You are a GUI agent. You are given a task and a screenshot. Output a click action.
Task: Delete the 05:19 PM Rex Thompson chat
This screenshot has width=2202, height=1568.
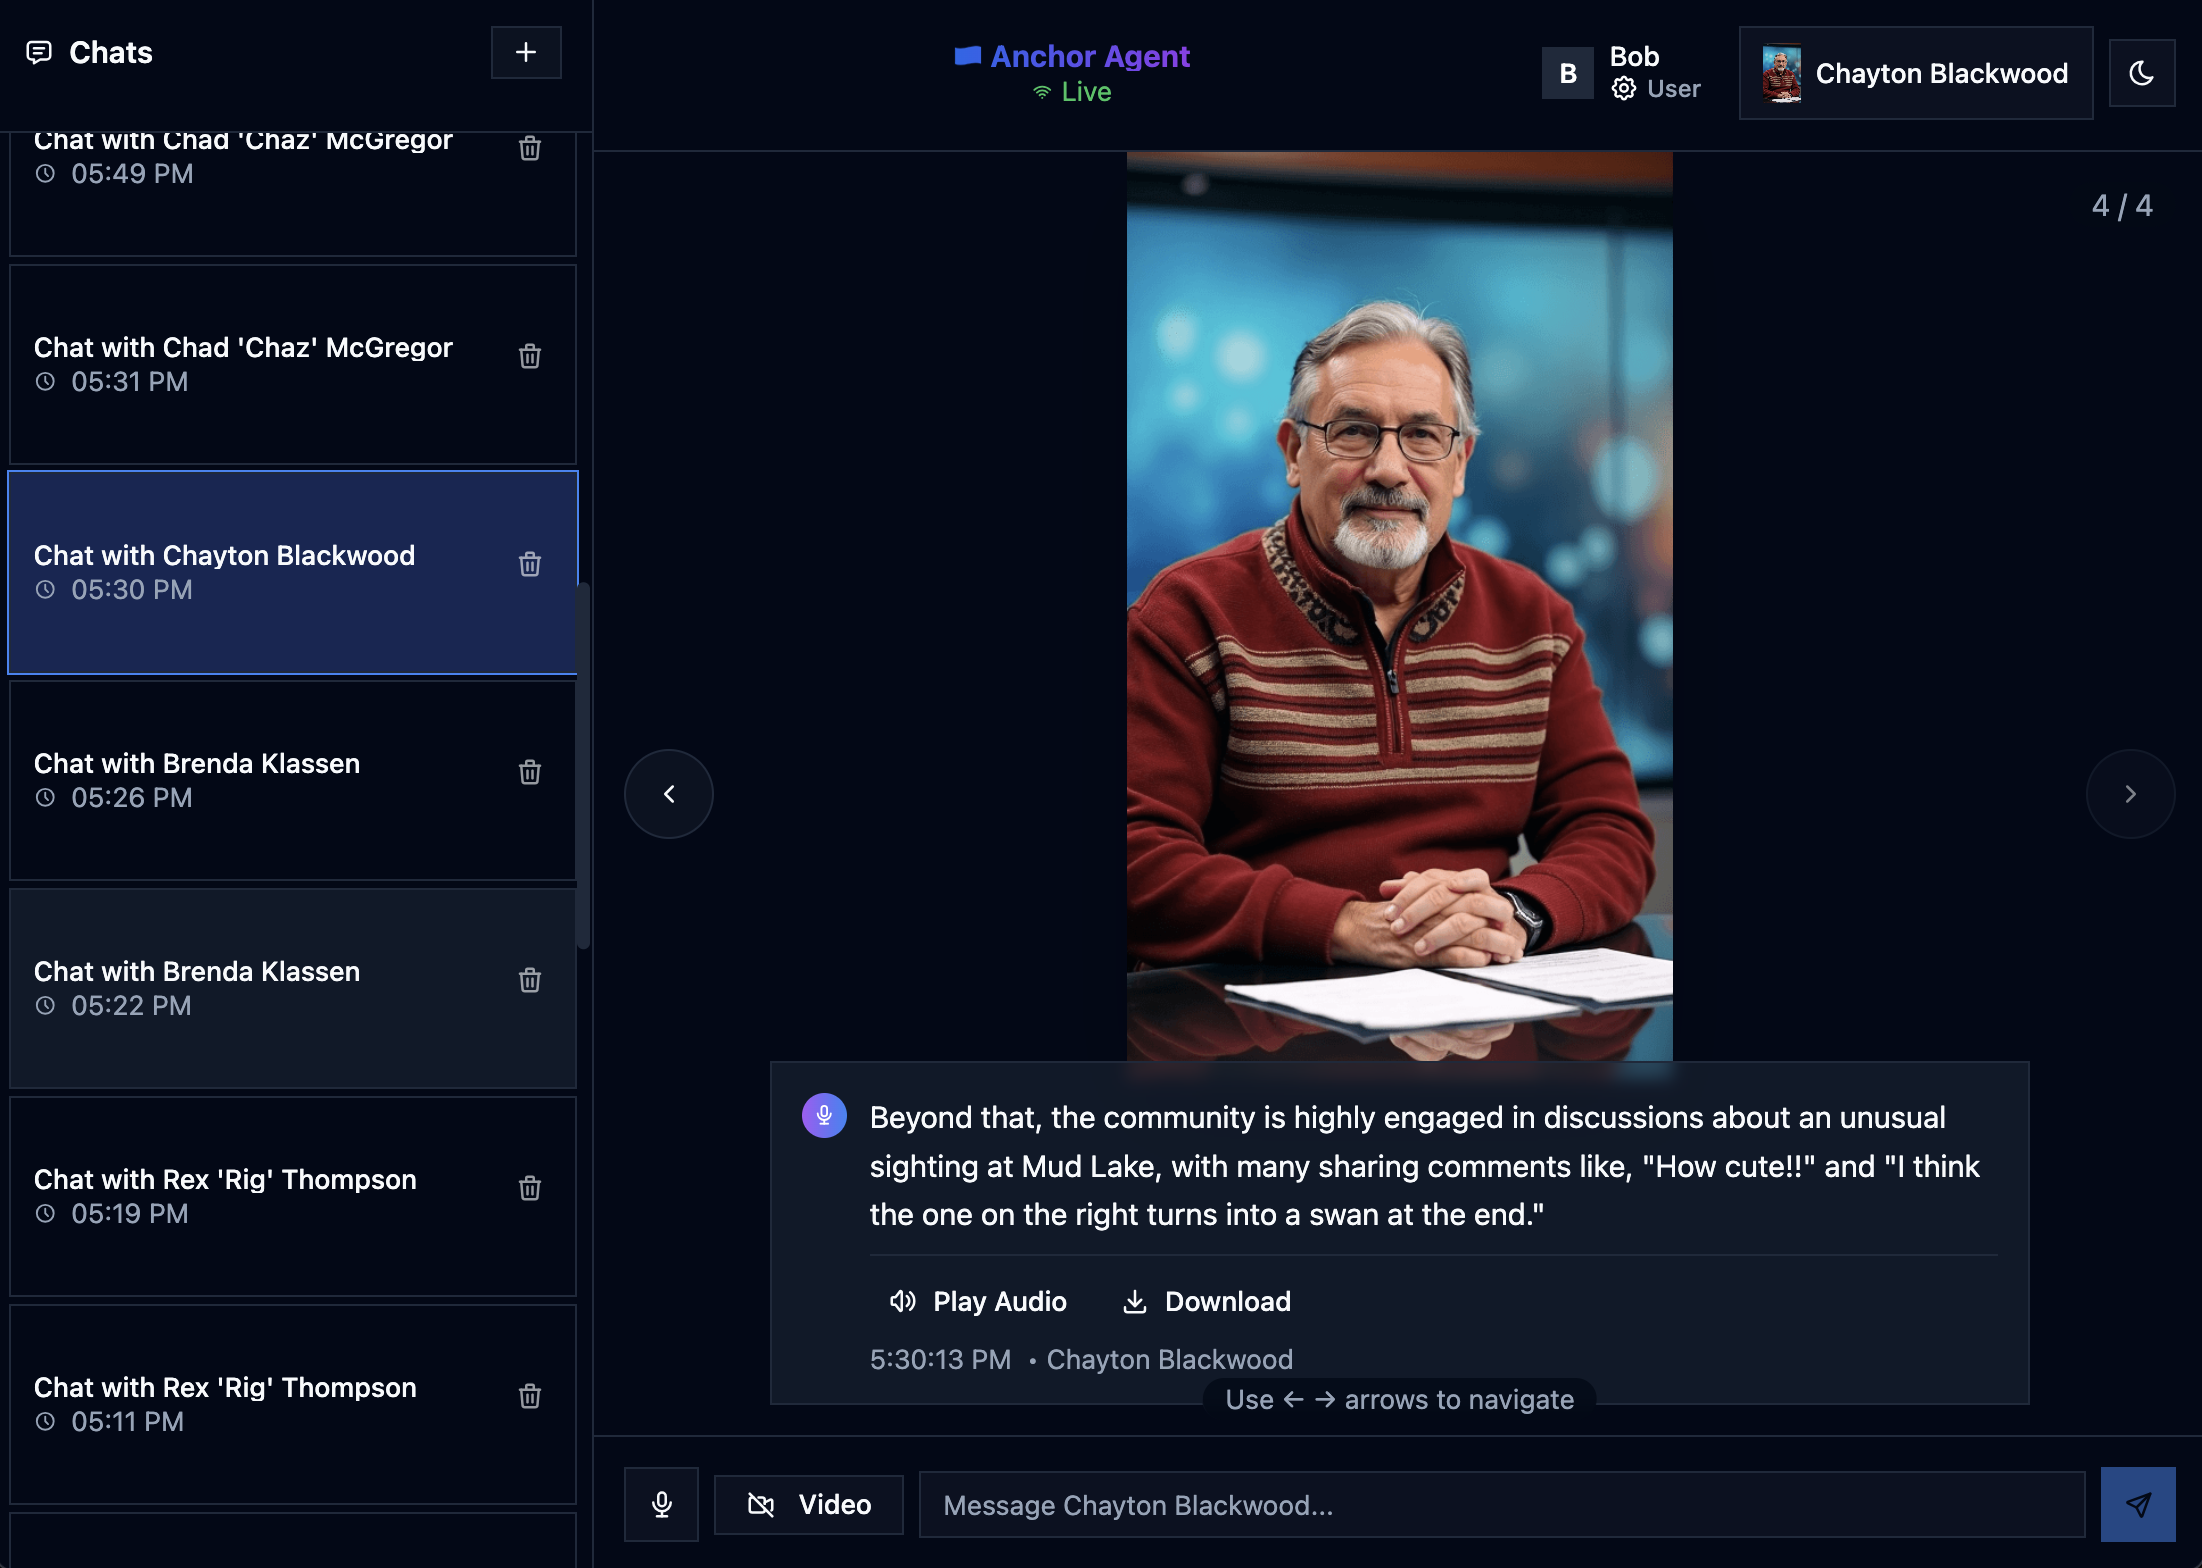[530, 1188]
